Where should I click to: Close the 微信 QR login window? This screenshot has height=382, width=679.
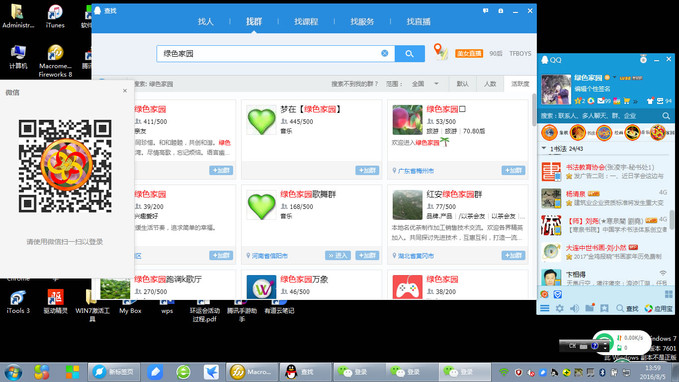tap(125, 91)
